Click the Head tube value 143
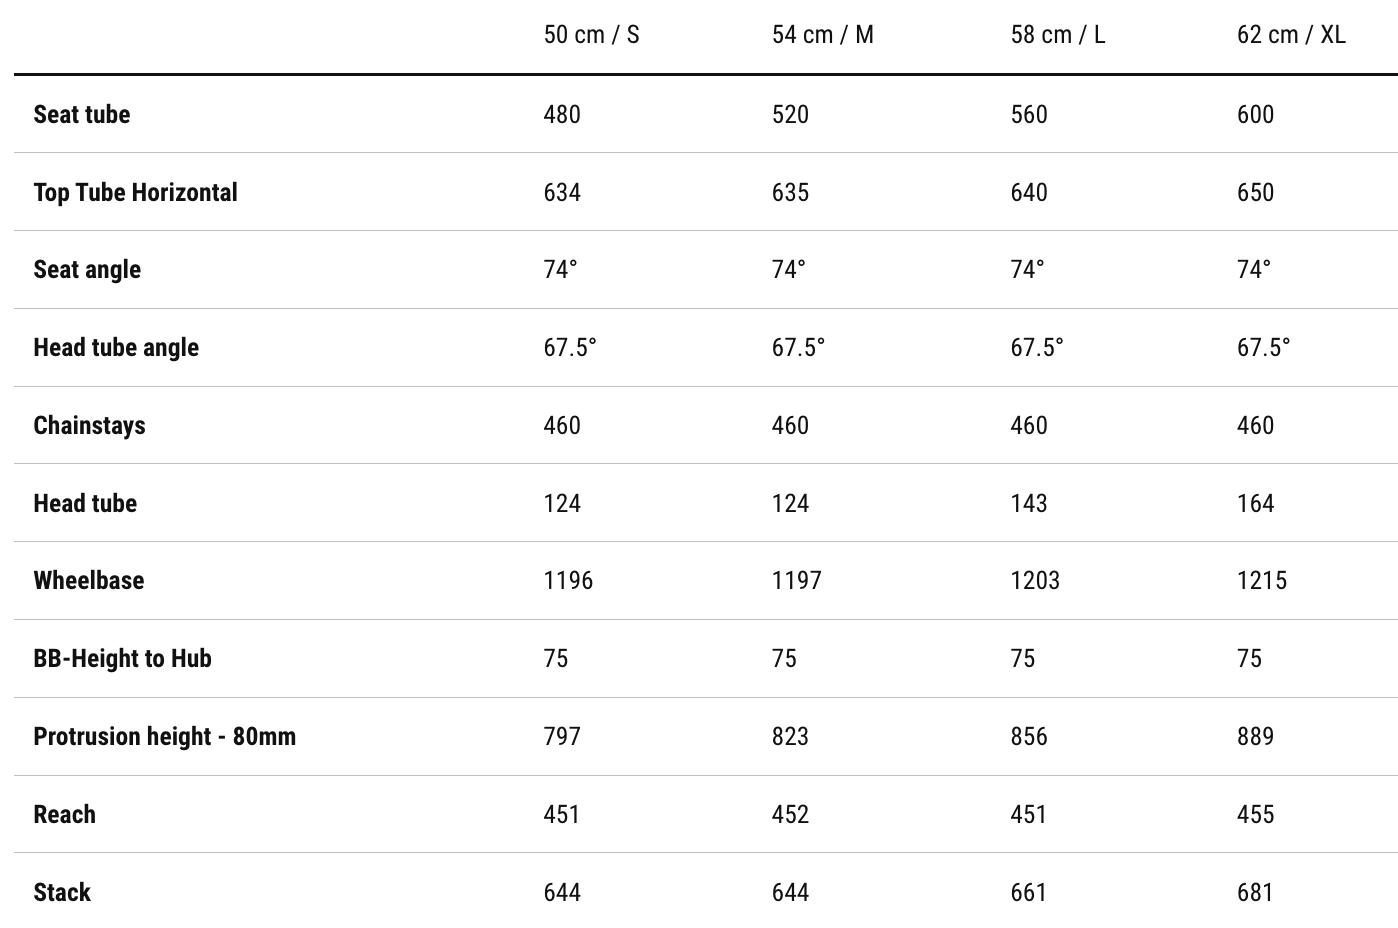Viewport: 1398px width, 928px height. click(x=1028, y=503)
